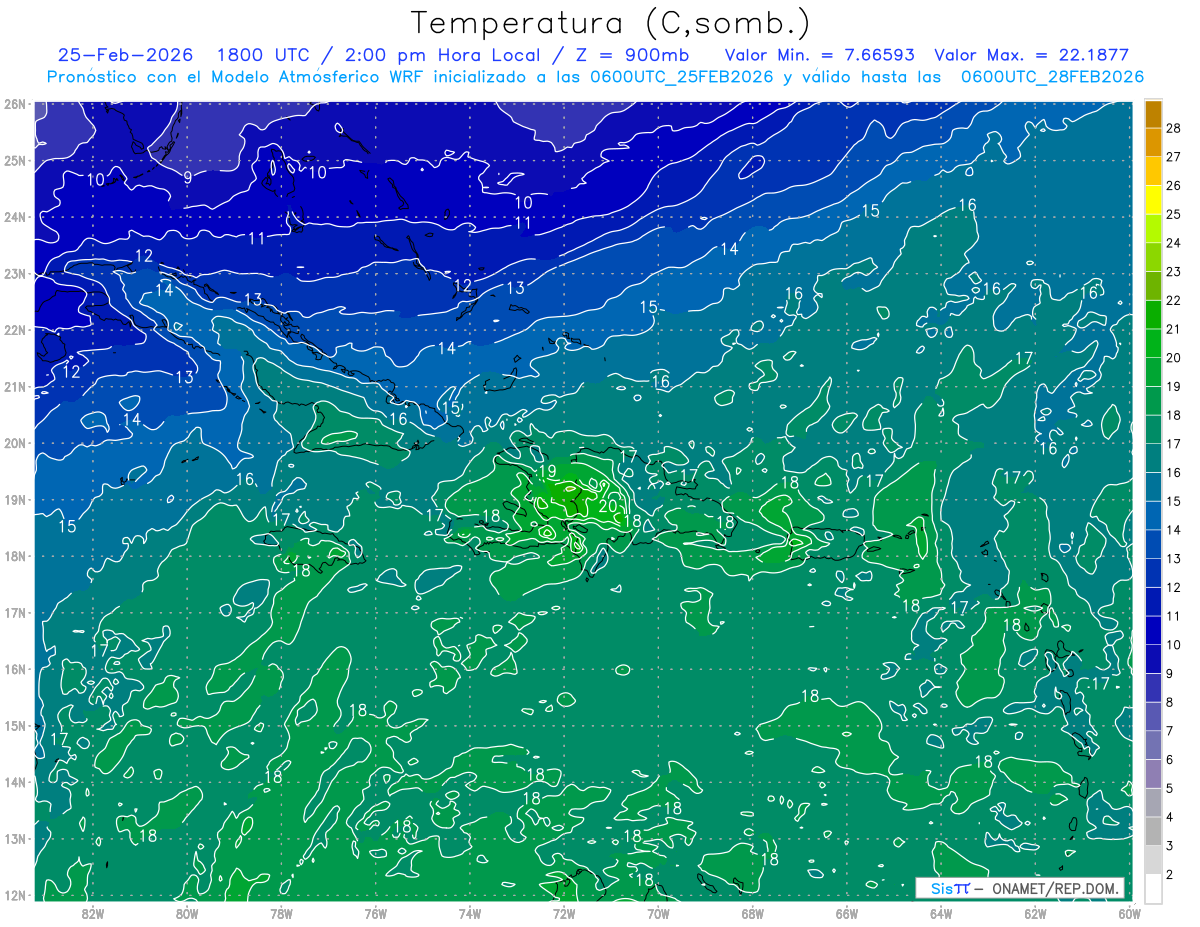The image size is (1200, 927).
Task: Click the "2:00 pm Hora Local" text
Action: click(x=441, y=55)
